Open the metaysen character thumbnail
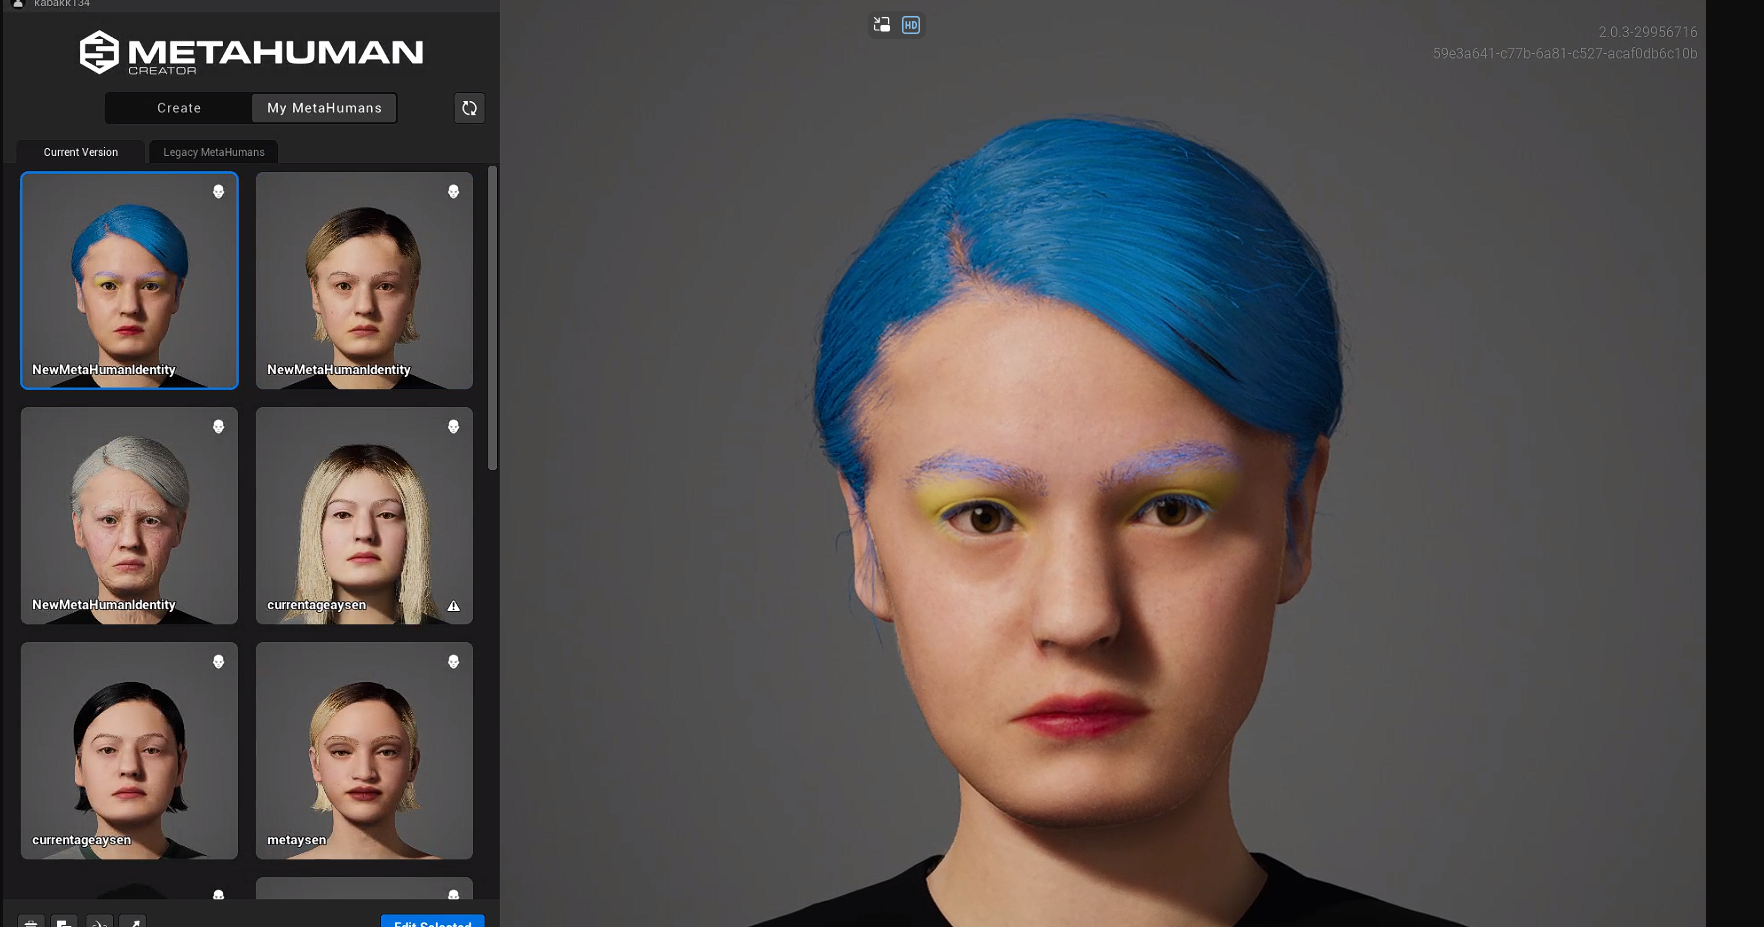The image size is (1764, 927). [364, 750]
